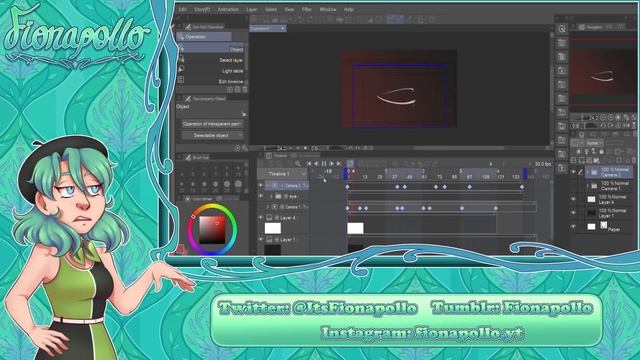Click the bottom upload-arrow icon in the material dock
Screen dimensions: 640x360
click(x=562, y=168)
